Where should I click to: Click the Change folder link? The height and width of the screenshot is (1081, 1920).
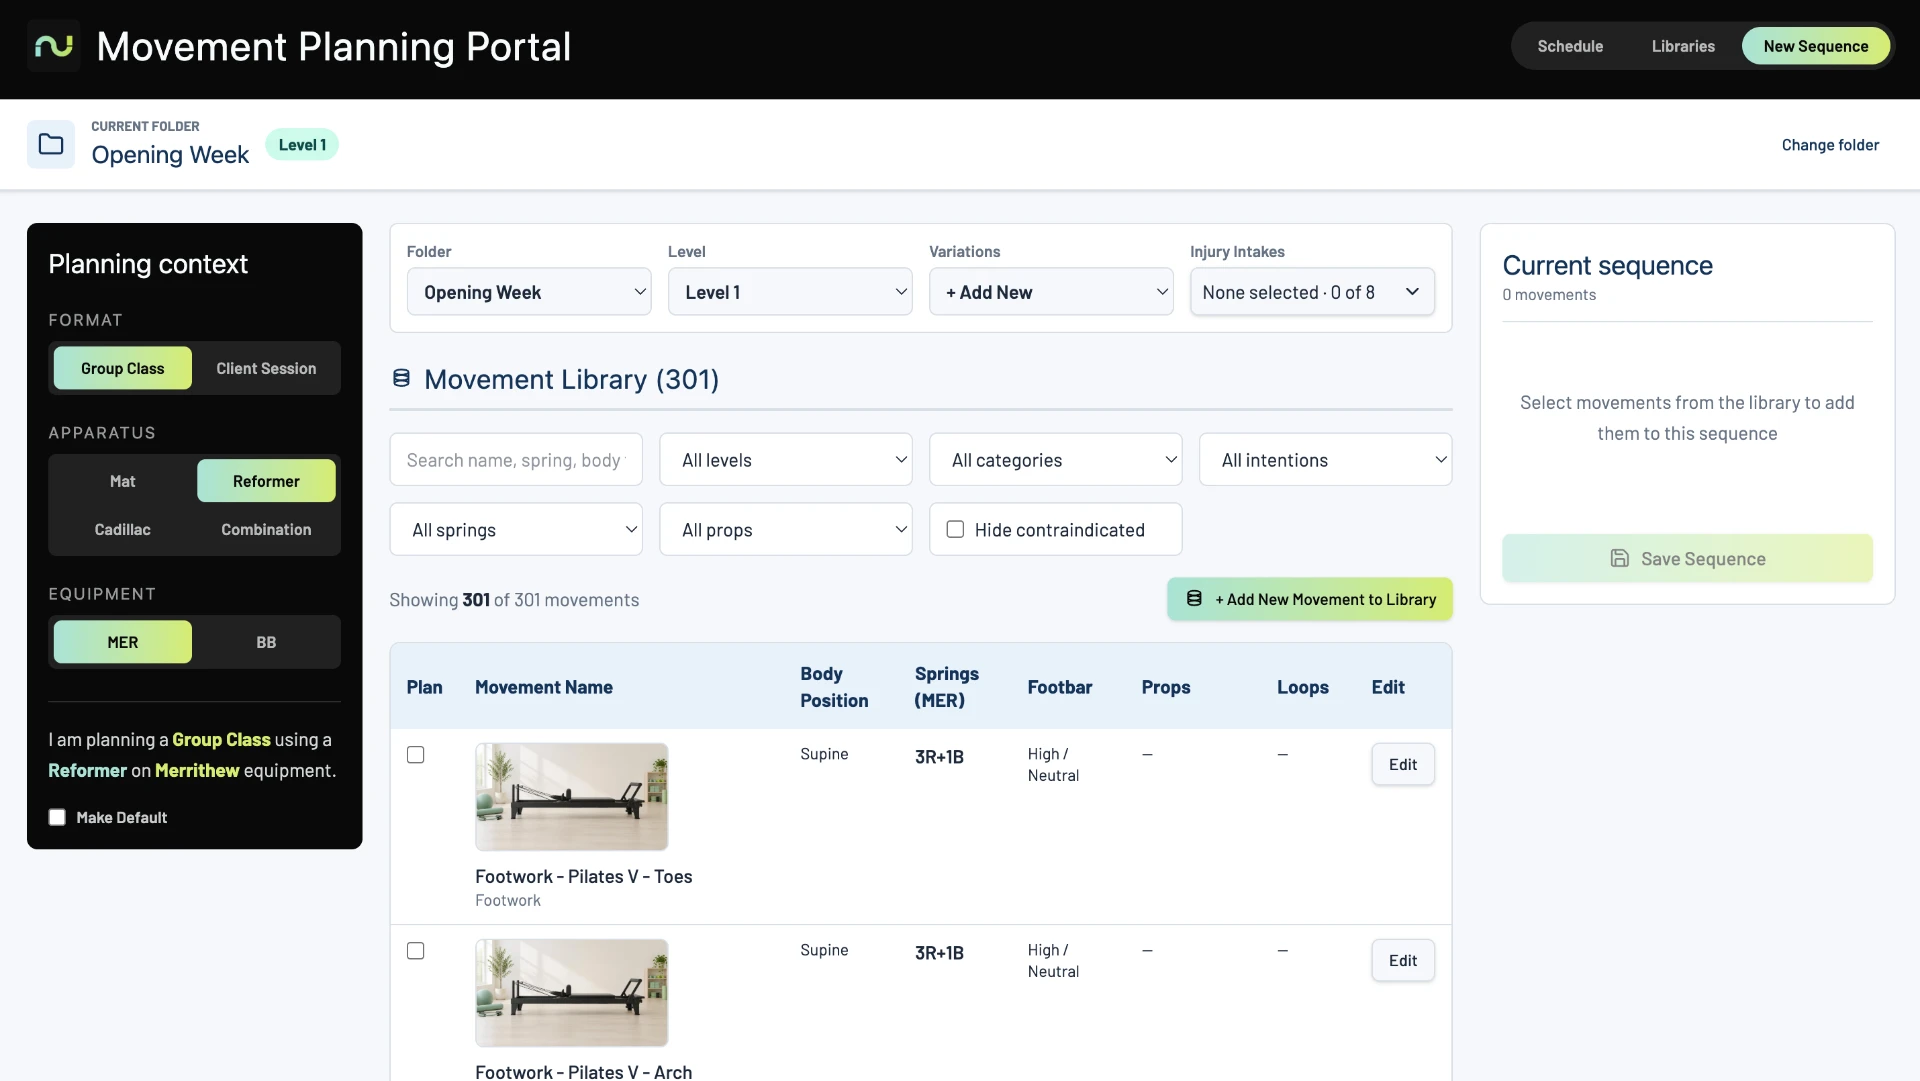pyautogui.click(x=1830, y=145)
